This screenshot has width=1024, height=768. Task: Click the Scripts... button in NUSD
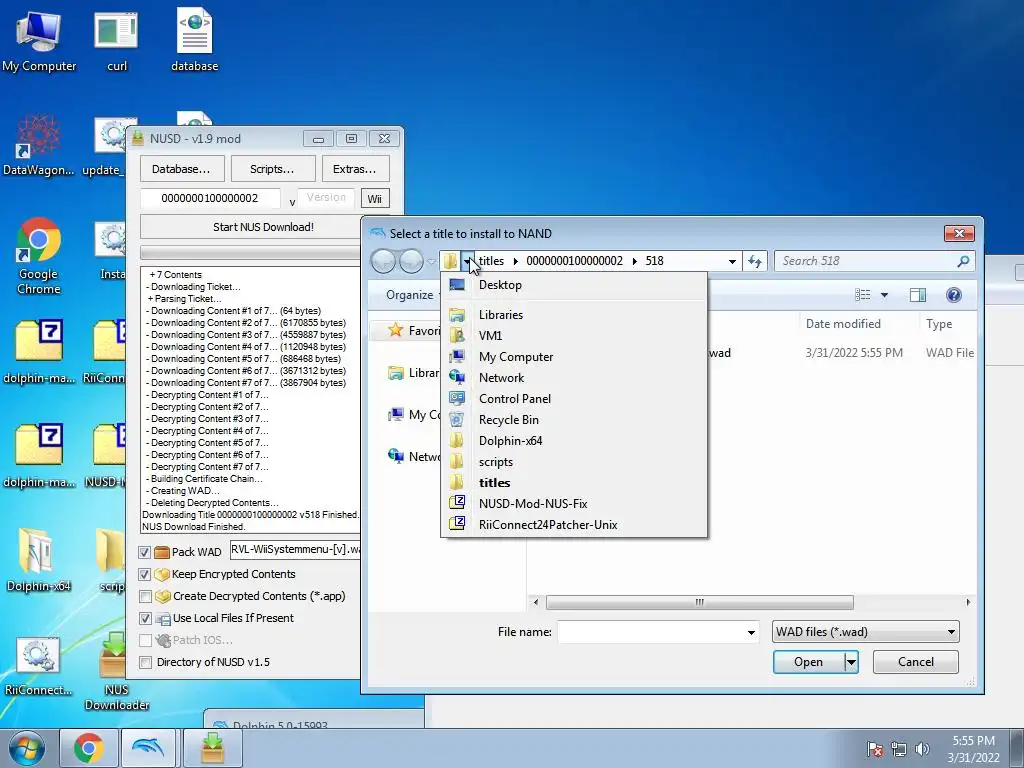pos(272,169)
